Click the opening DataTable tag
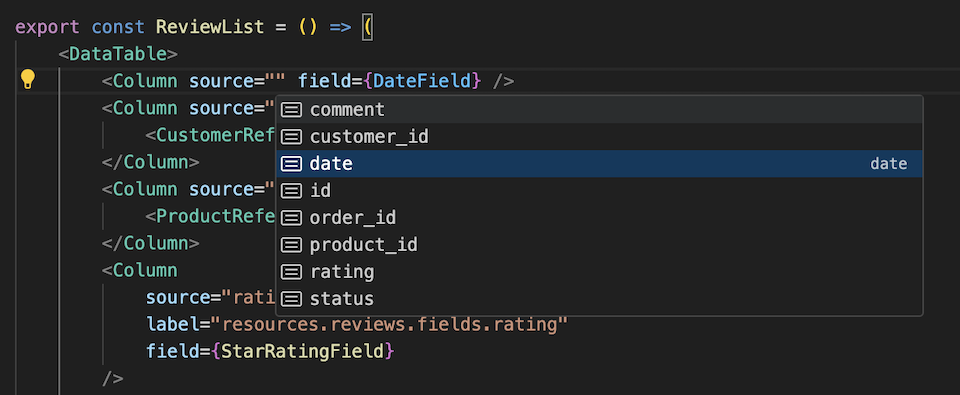This screenshot has width=960, height=395. [x=118, y=55]
